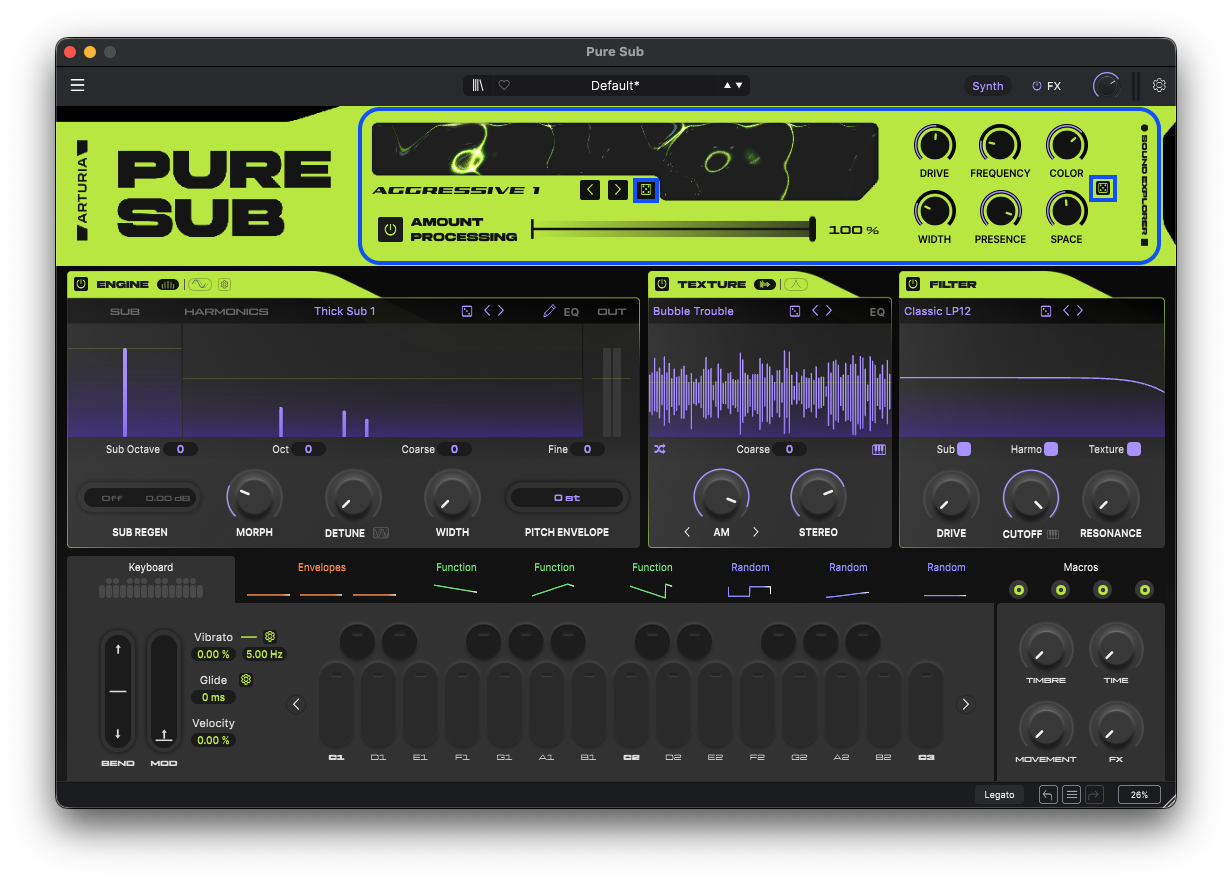Open the edit history list icon
This screenshot has width=1232, height=882.
1071,795
